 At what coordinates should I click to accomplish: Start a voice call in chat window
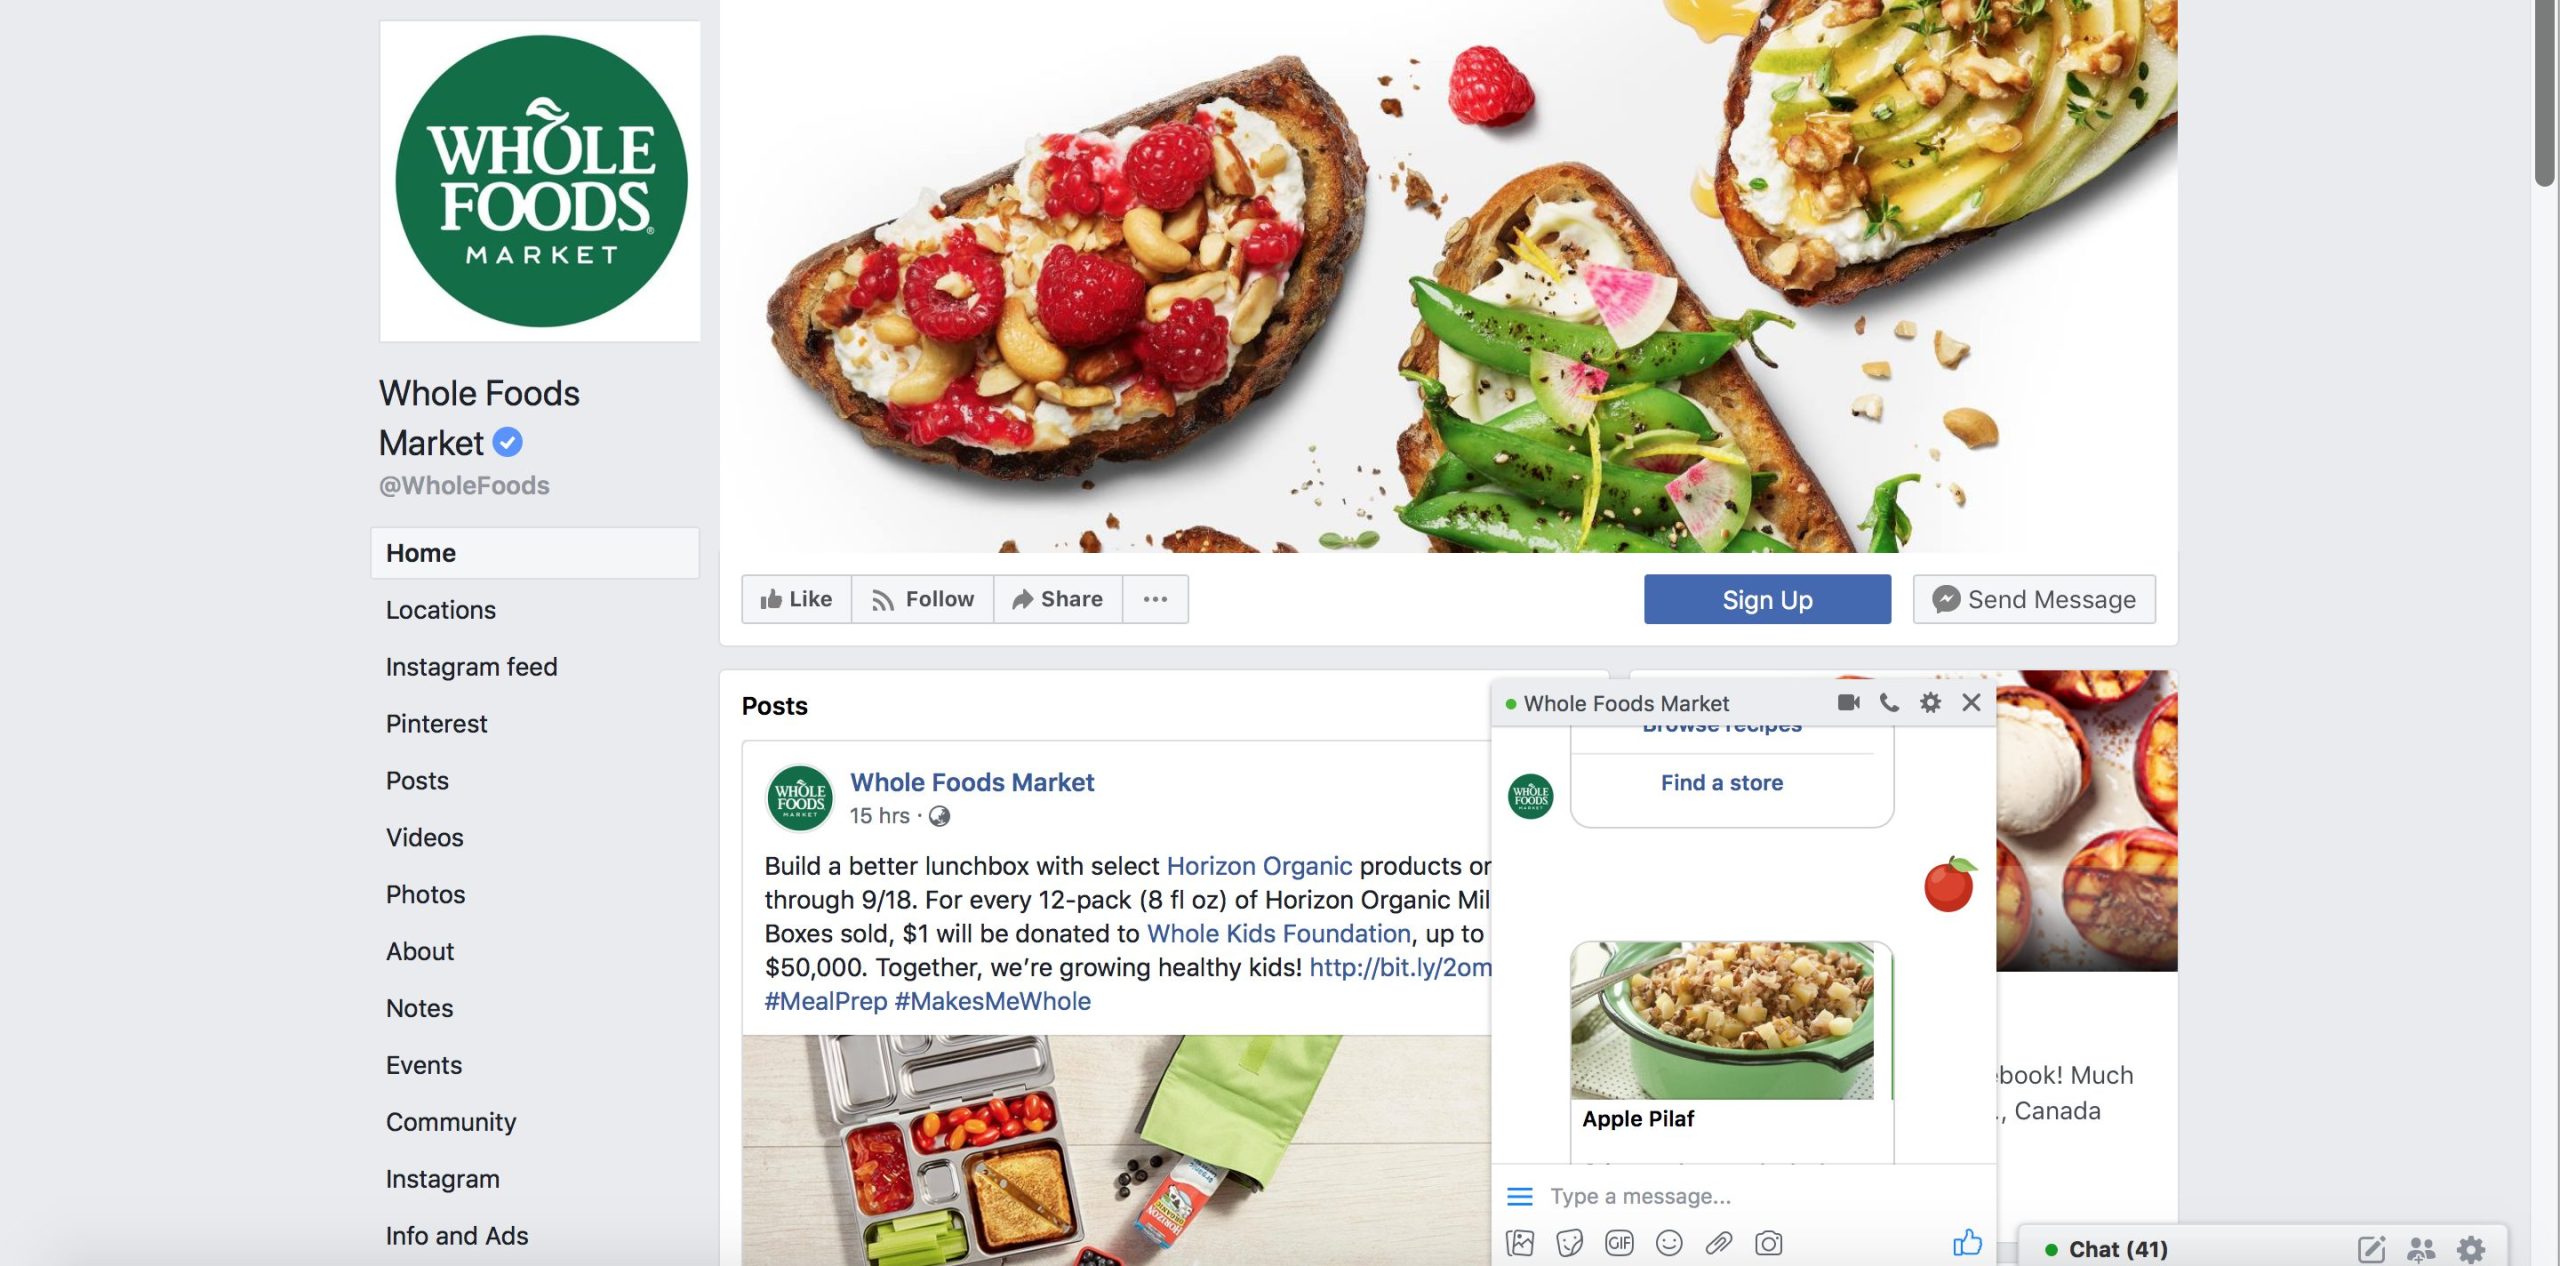point(1889,703)
